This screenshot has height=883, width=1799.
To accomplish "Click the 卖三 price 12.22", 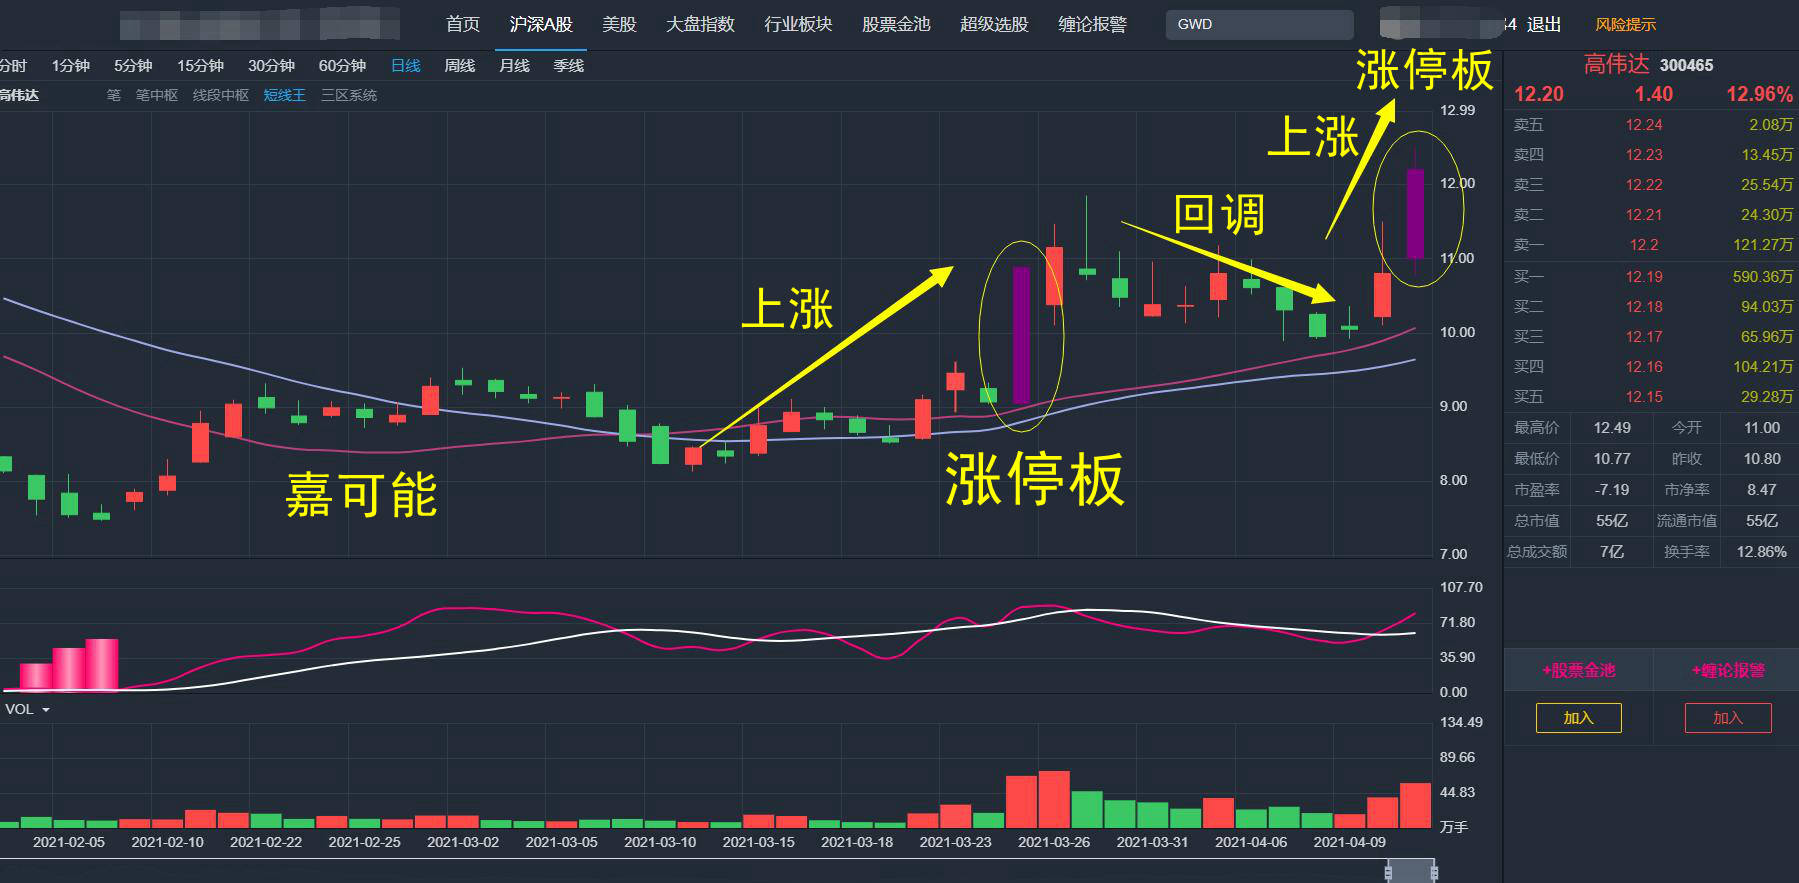I will [x=1644, y=185].
